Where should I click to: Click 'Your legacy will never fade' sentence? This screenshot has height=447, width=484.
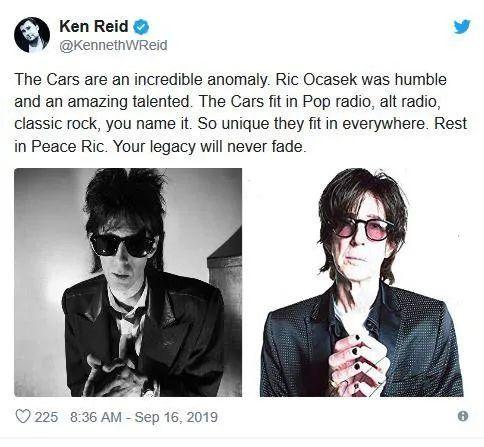click(209, 146)
